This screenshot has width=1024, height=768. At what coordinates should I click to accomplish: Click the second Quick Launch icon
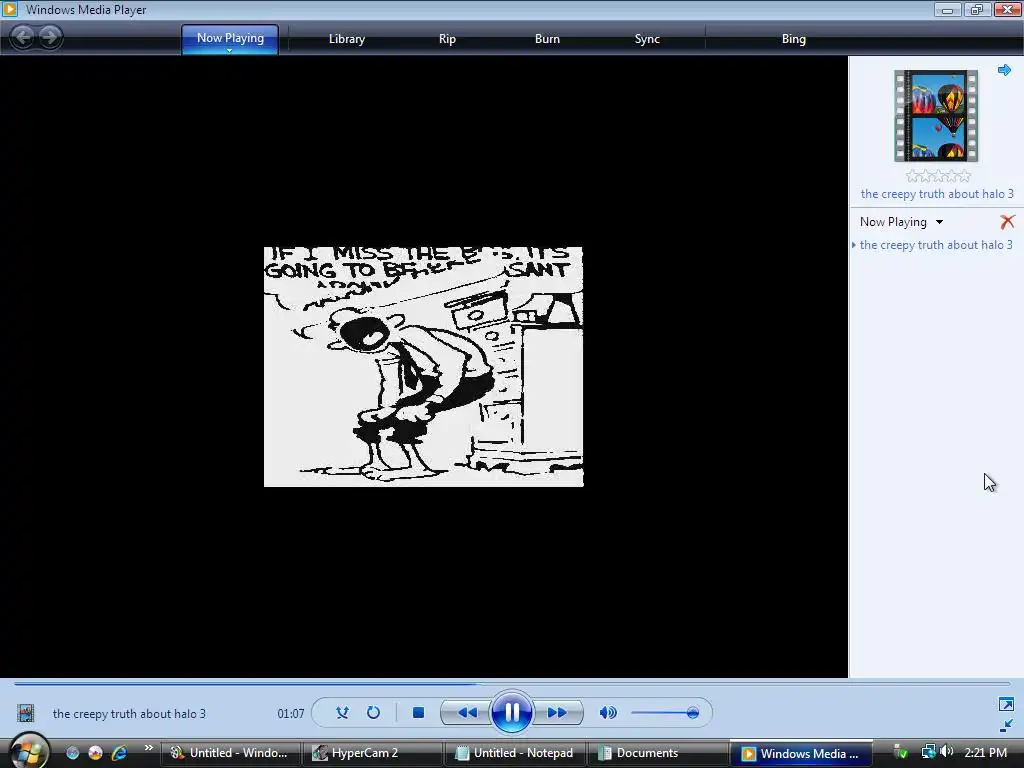point(95,753)
